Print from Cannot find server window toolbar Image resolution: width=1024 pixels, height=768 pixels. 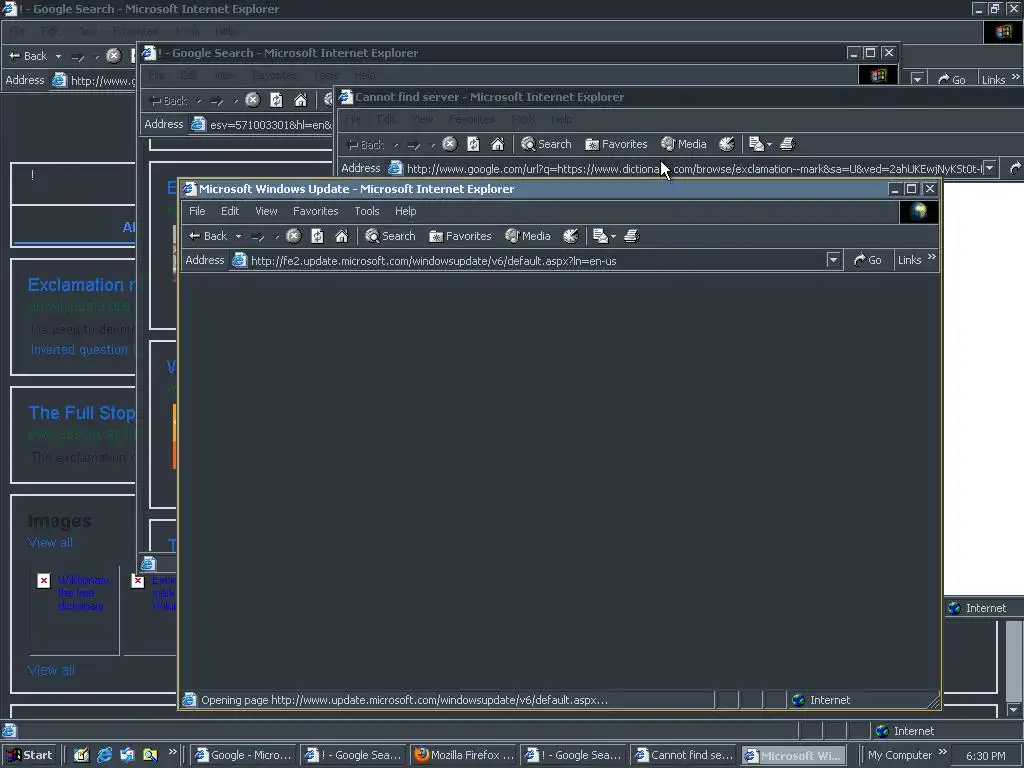pos(788,144)
